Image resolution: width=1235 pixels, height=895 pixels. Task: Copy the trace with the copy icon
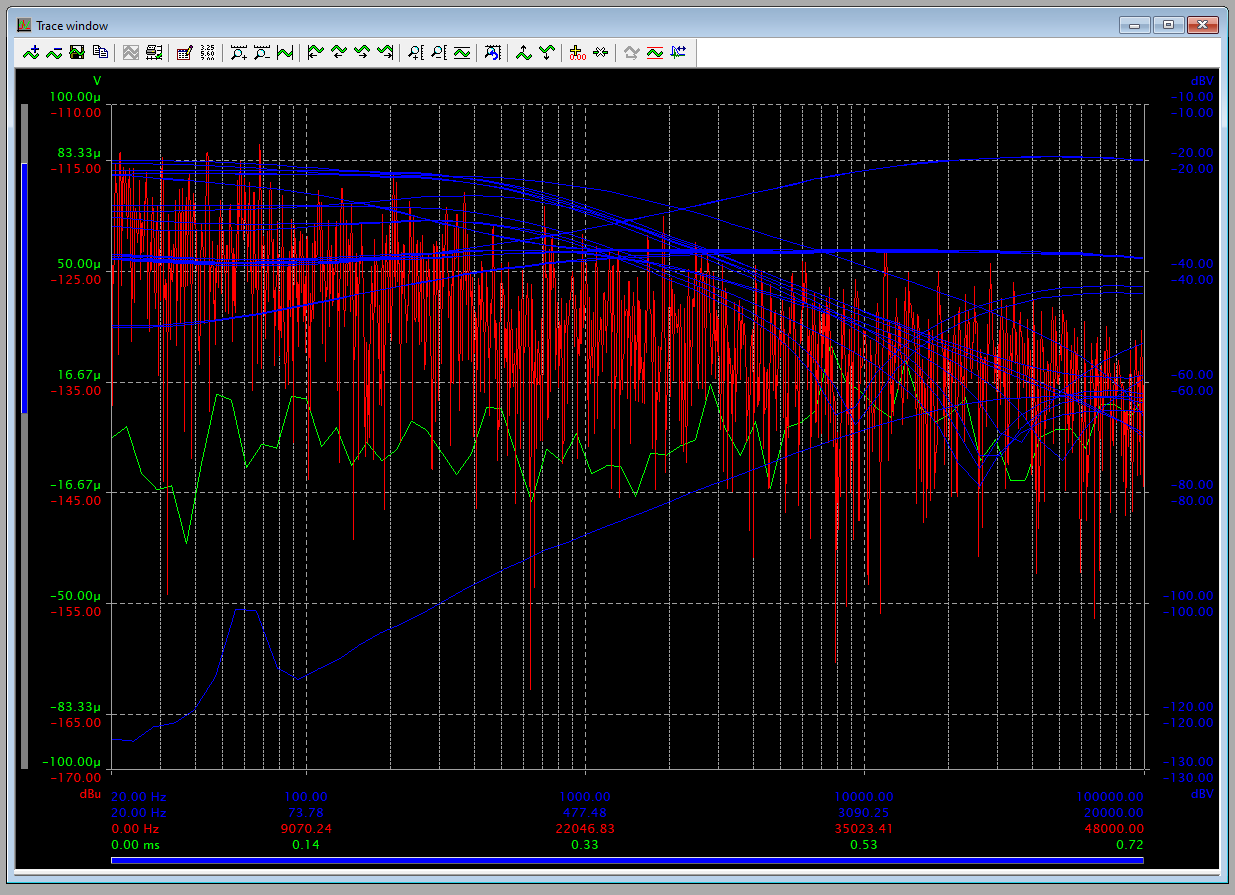point(100,53)
